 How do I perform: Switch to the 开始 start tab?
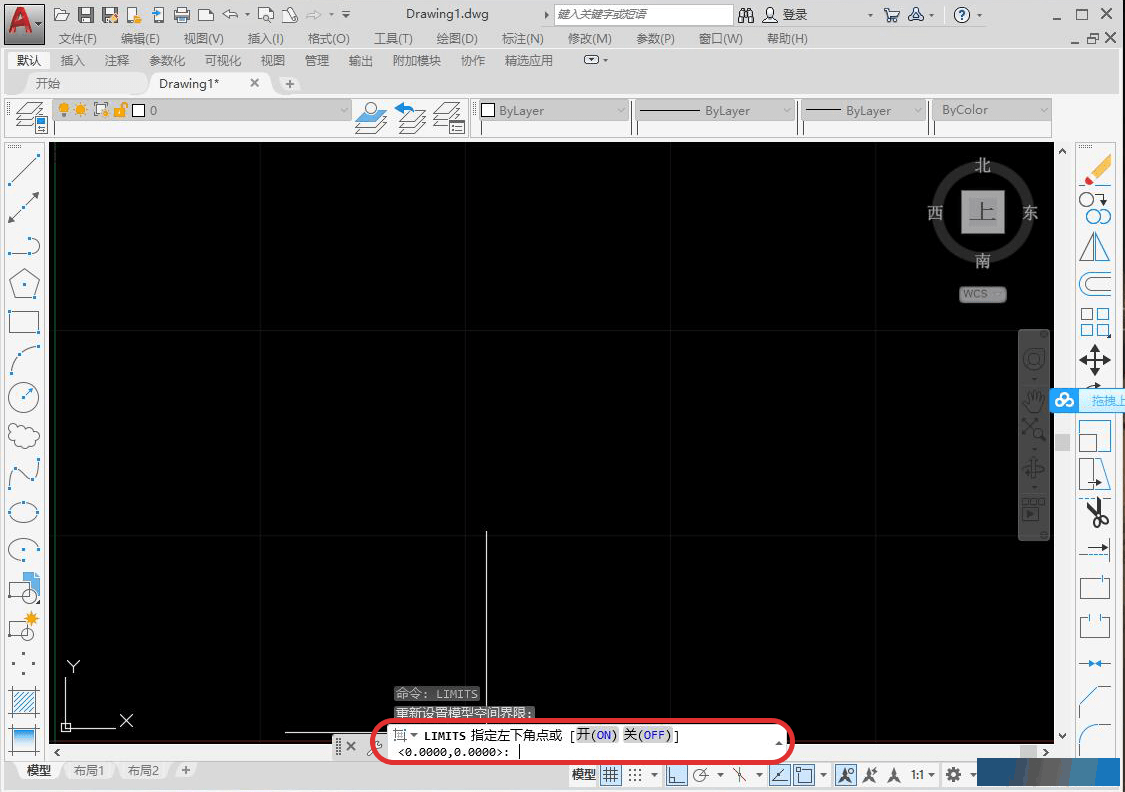click(48, 84)
